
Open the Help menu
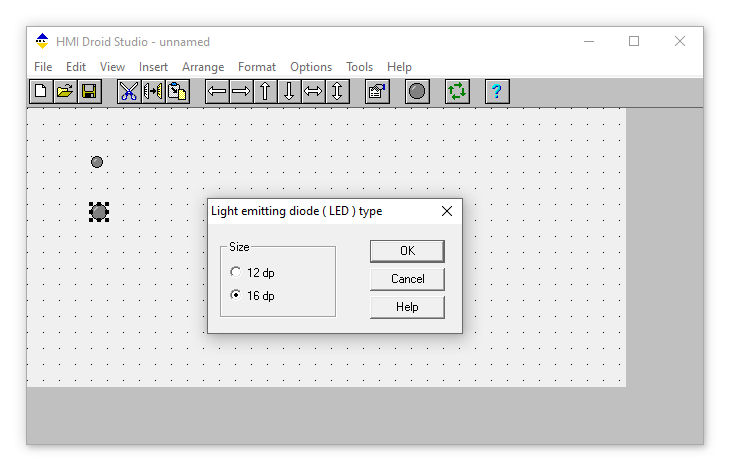[x=399, y=67]
